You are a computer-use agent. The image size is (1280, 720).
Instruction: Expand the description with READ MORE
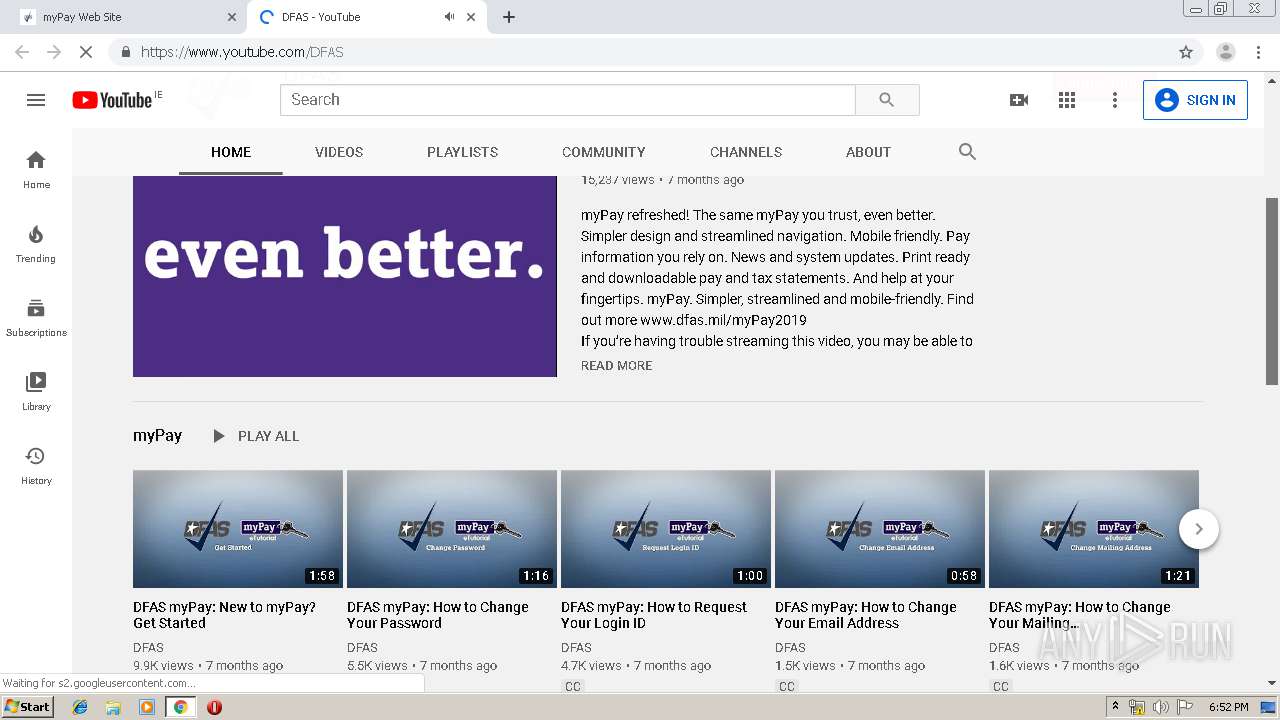coord(616,366)
